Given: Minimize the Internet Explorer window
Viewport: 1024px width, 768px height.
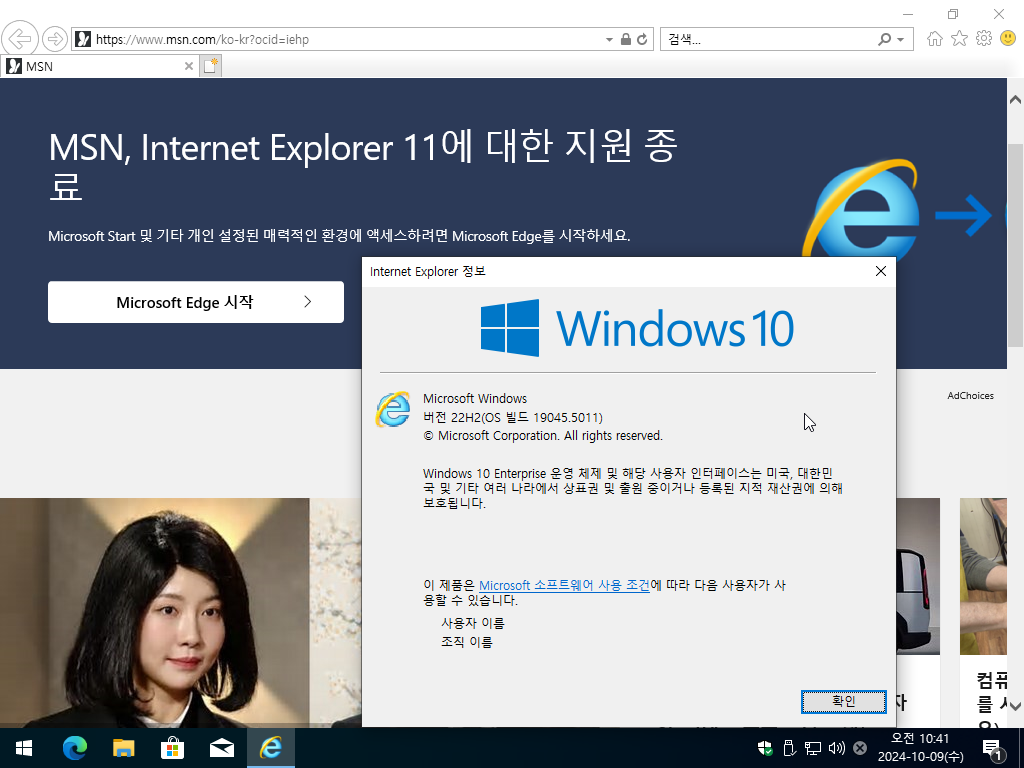Looking at the screenshot, I should pyautogui.click(x=908, y=14).
